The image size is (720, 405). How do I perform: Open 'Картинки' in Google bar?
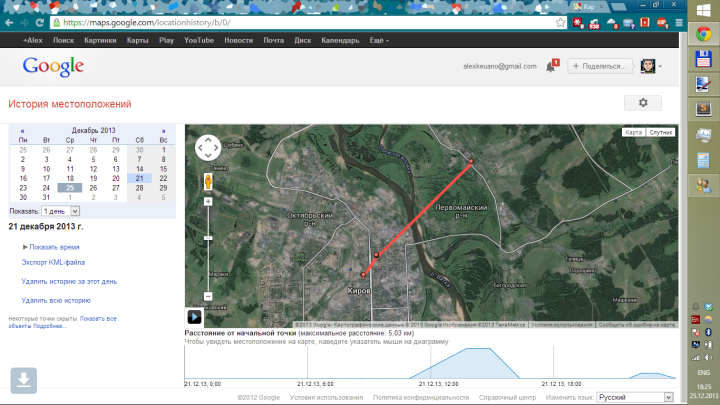click(x=100, y=40)
